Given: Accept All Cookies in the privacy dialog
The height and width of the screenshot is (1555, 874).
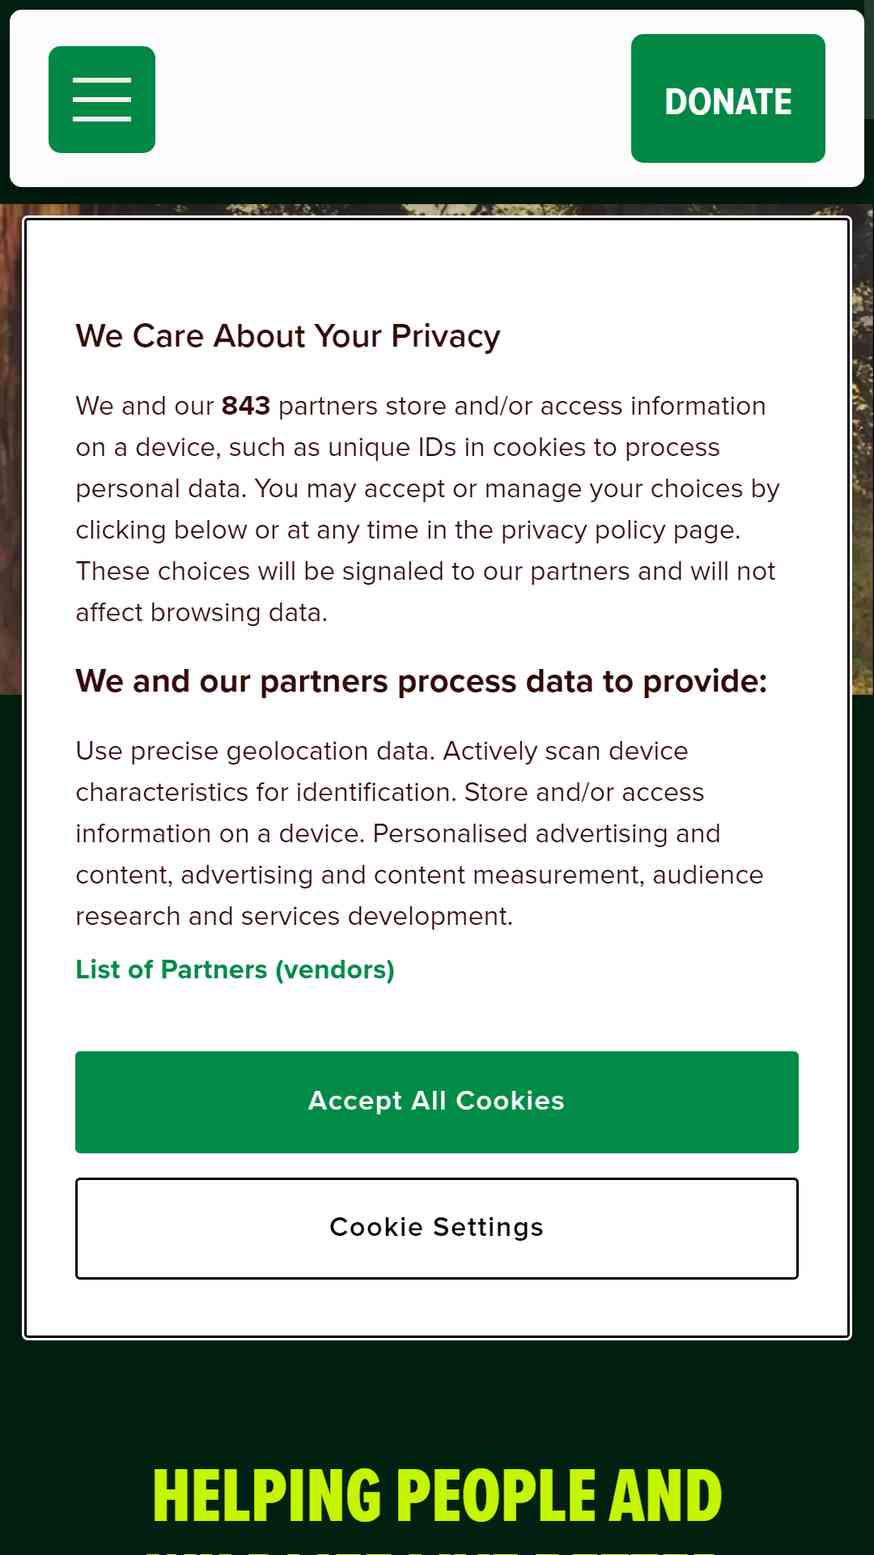Looking at the screenshot, I should [437, 1101].
